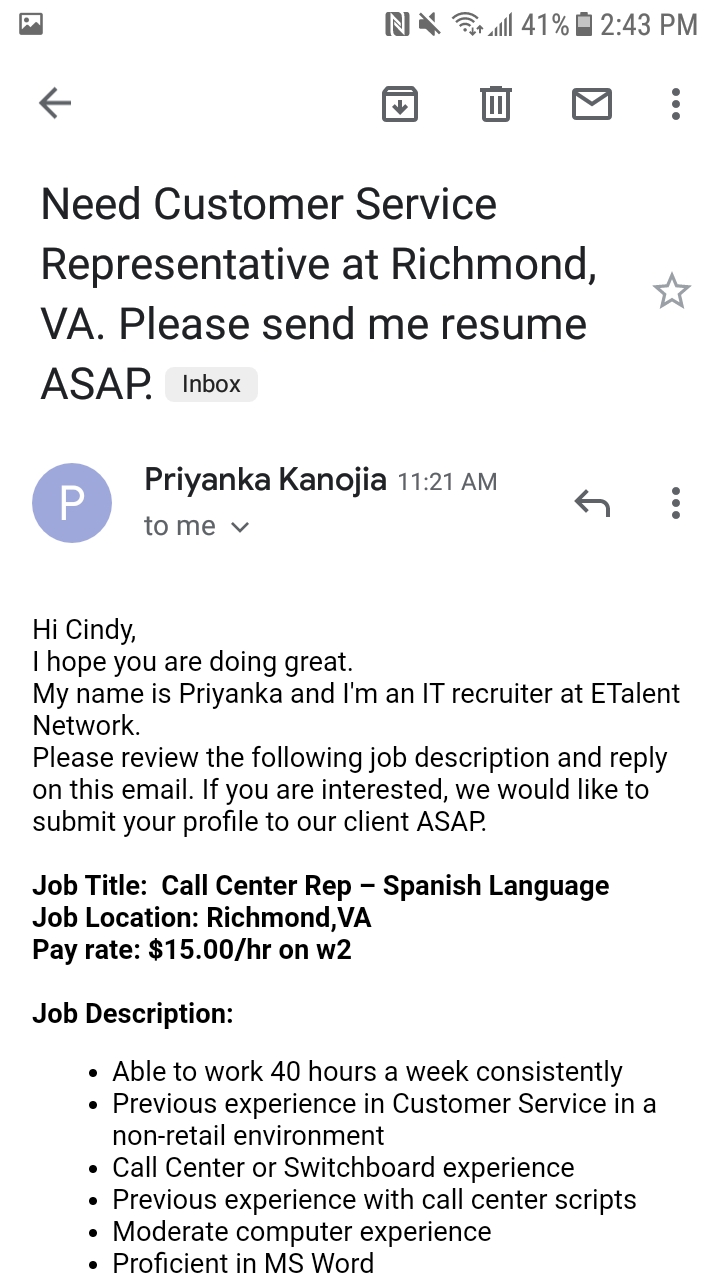
Task: Expand recipient details beside 'to me'
Action: tap(239, 527)
